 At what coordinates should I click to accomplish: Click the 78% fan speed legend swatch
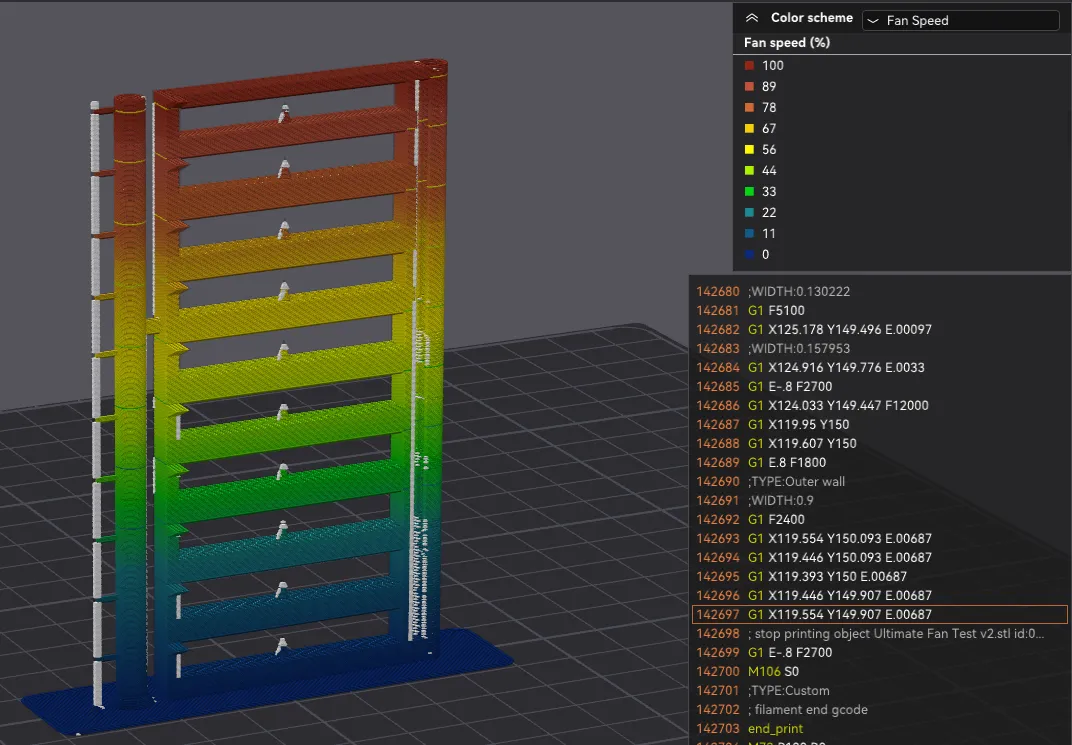coord(749,108)
